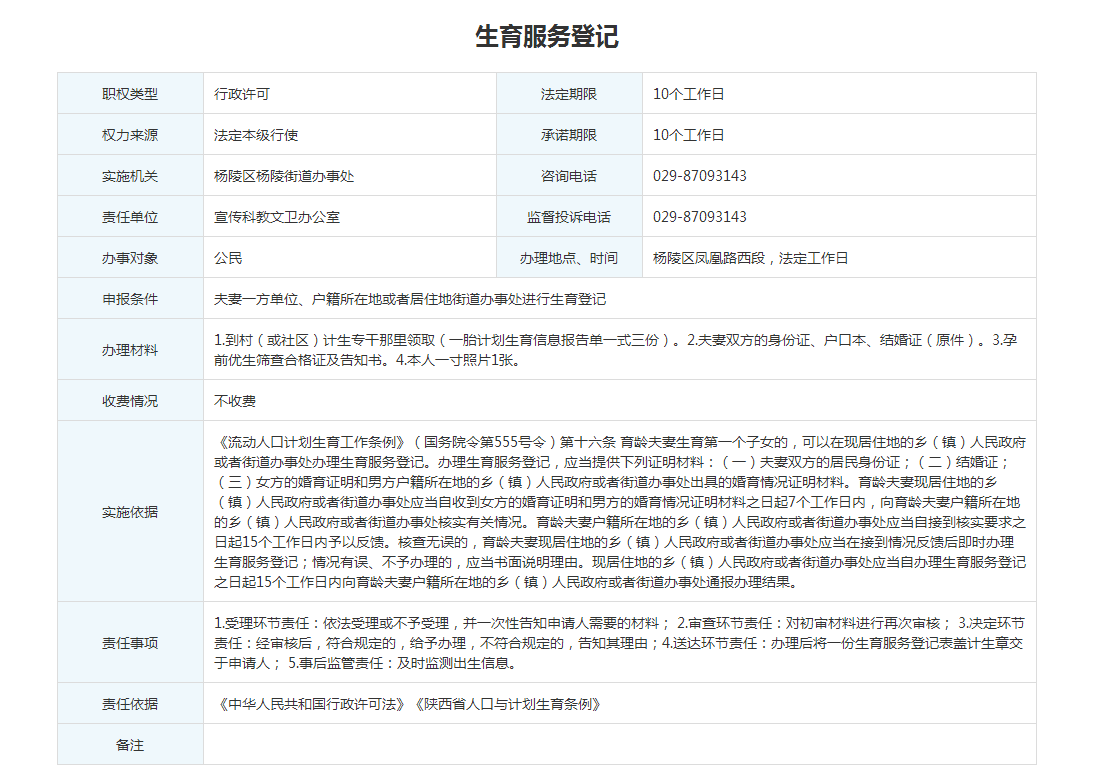Viewport: 1093px width, 782px height.
Task: Click the 办事对象 value 公民
Action: pyautogui.click(x=228, y=258)
